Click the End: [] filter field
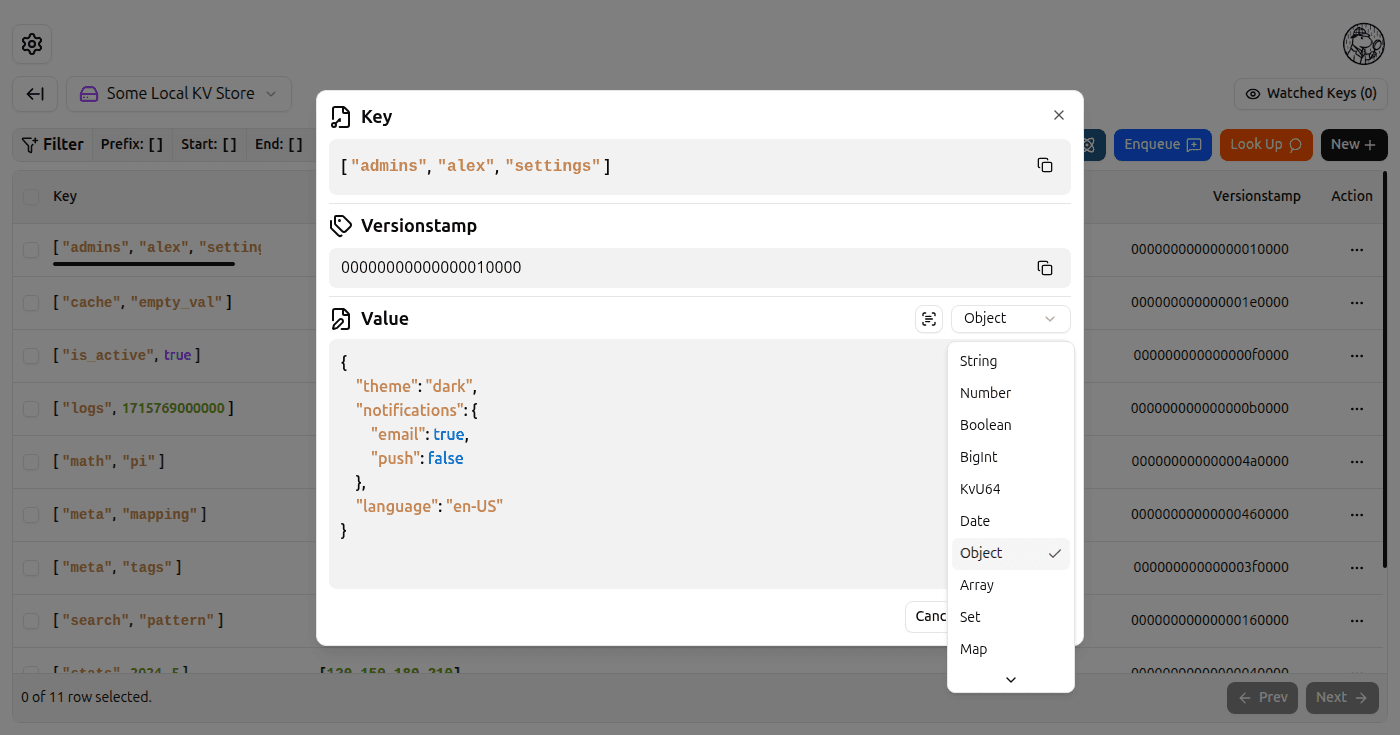1400x735 pixels. 279,145
